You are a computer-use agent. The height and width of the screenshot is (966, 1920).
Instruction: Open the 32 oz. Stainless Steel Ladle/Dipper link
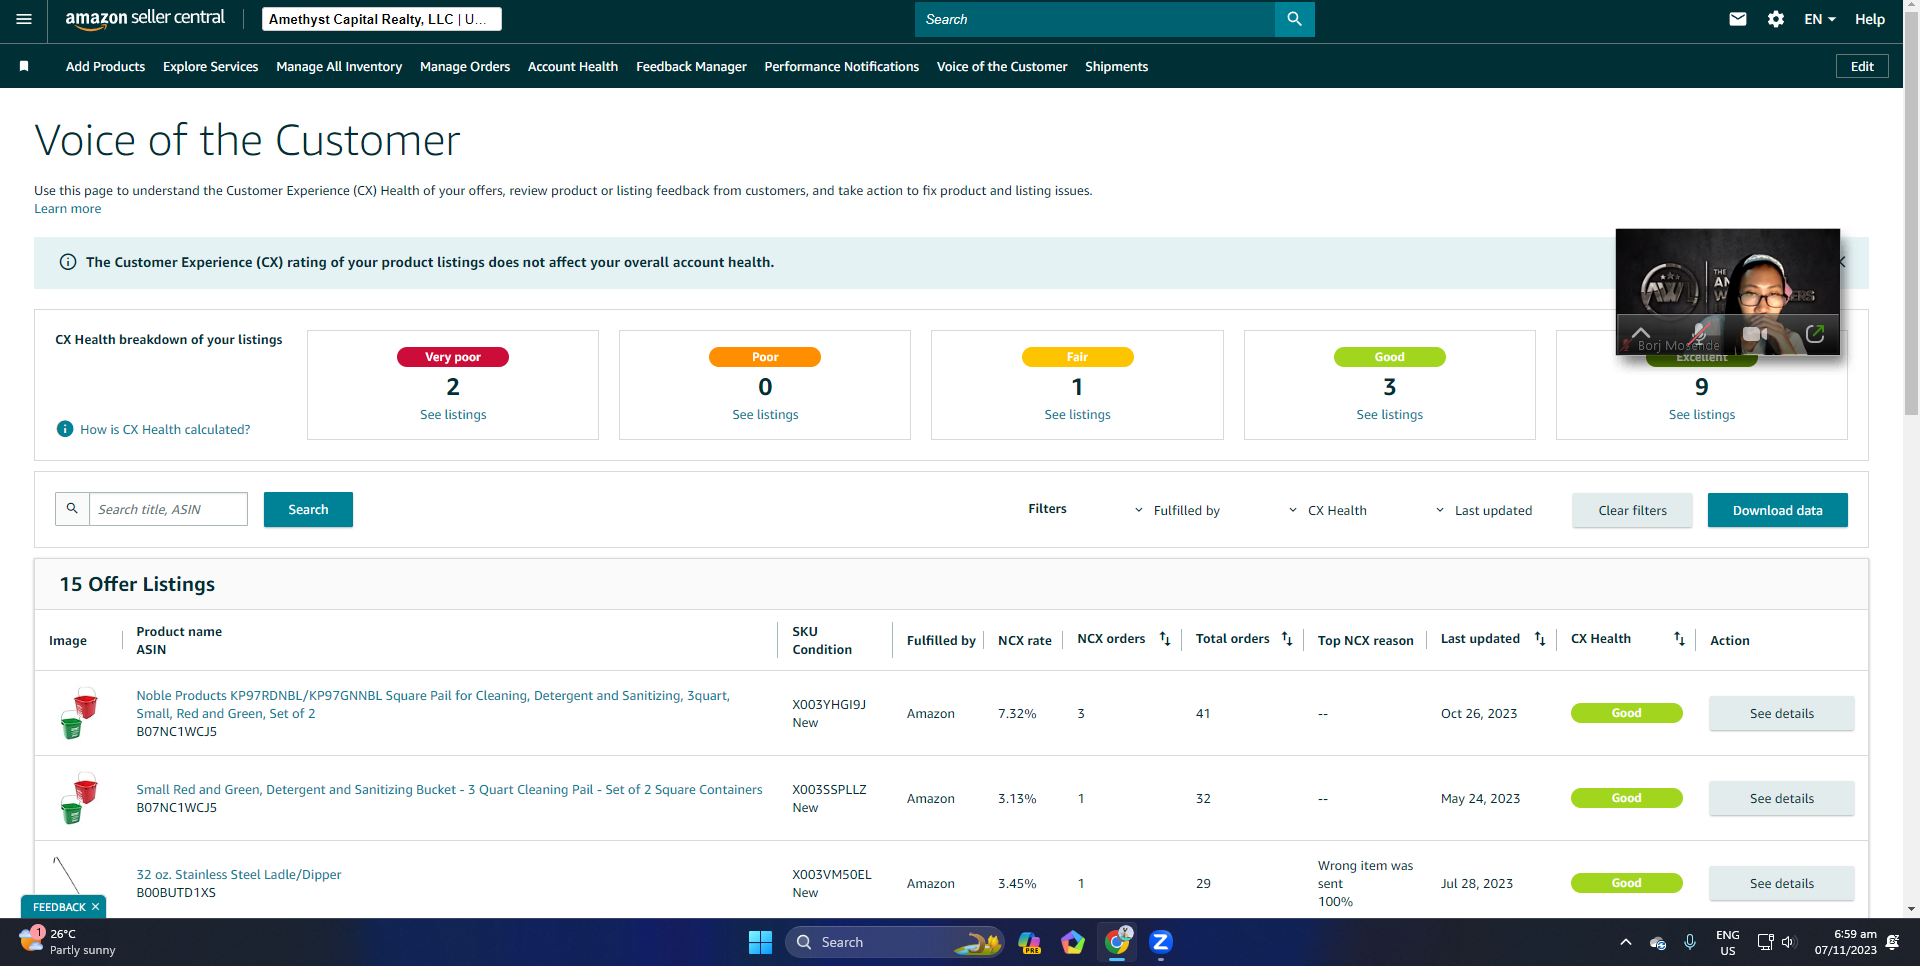[238, 874]
